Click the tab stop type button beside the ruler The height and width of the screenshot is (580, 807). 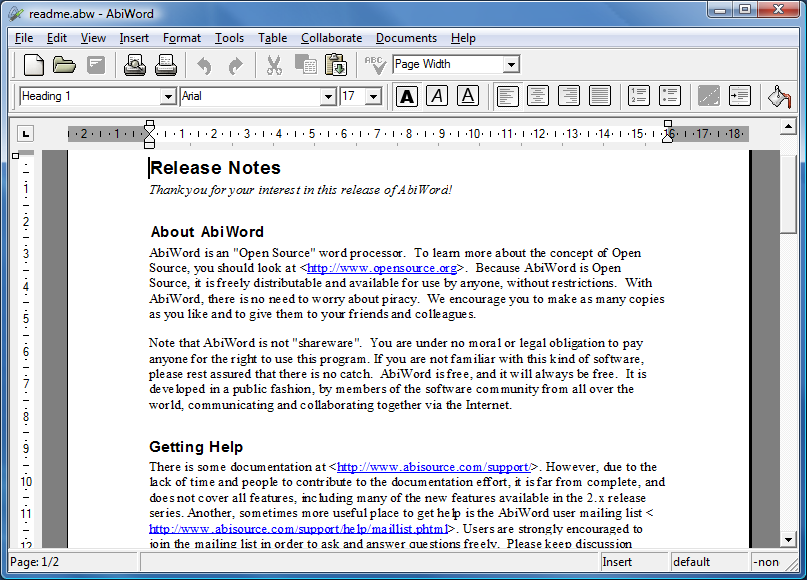click(25, 134)
